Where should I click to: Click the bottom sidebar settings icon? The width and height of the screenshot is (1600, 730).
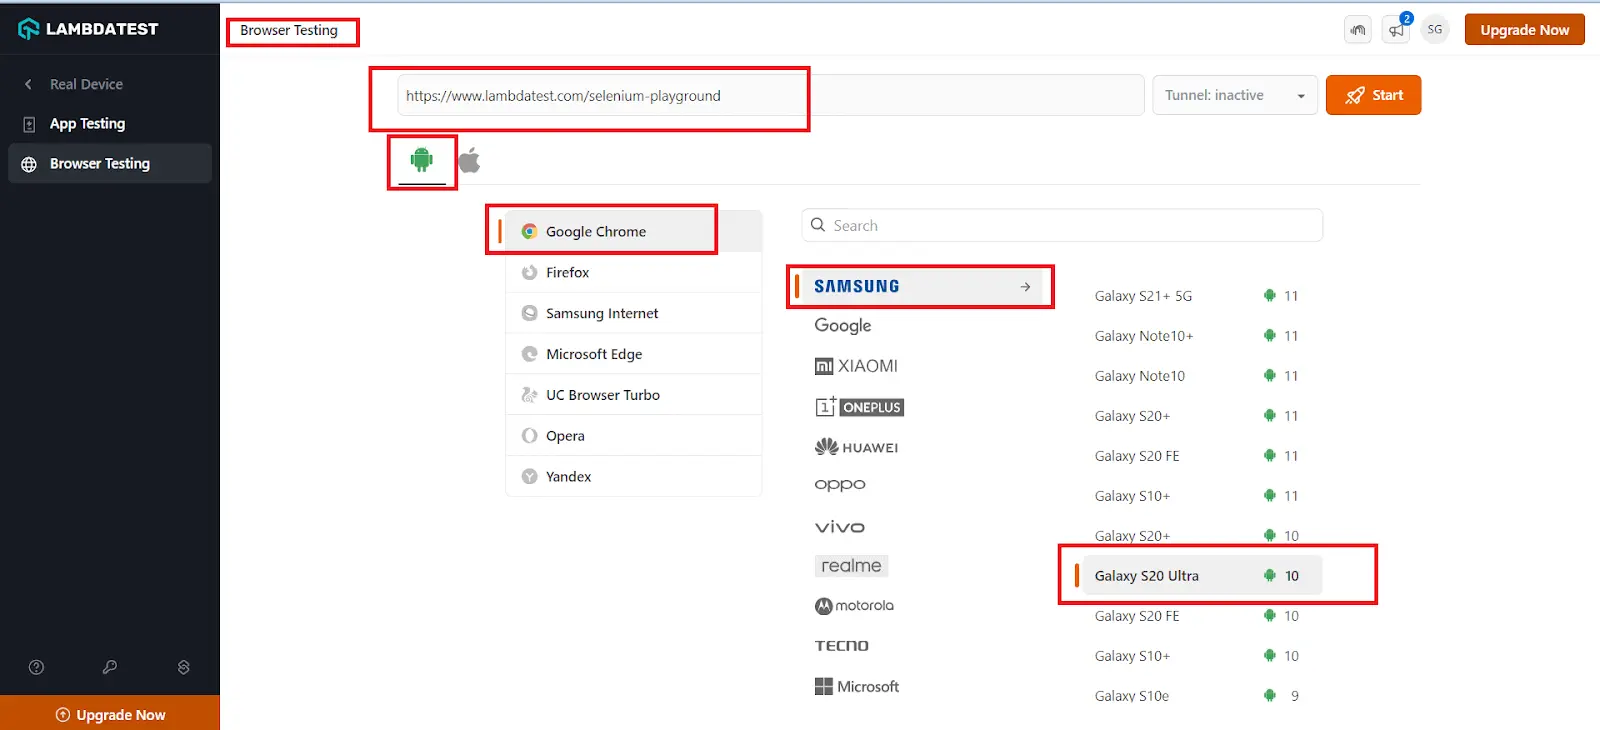point(184,667)
